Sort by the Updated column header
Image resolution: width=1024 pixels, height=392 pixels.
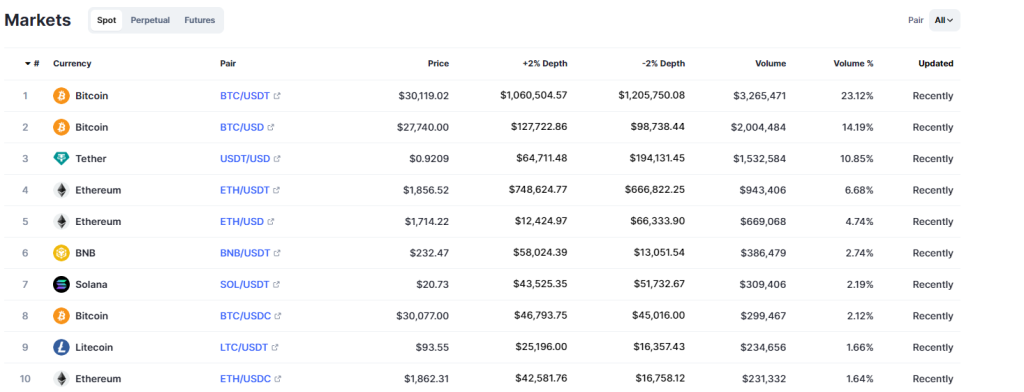[x=936, y=63]
